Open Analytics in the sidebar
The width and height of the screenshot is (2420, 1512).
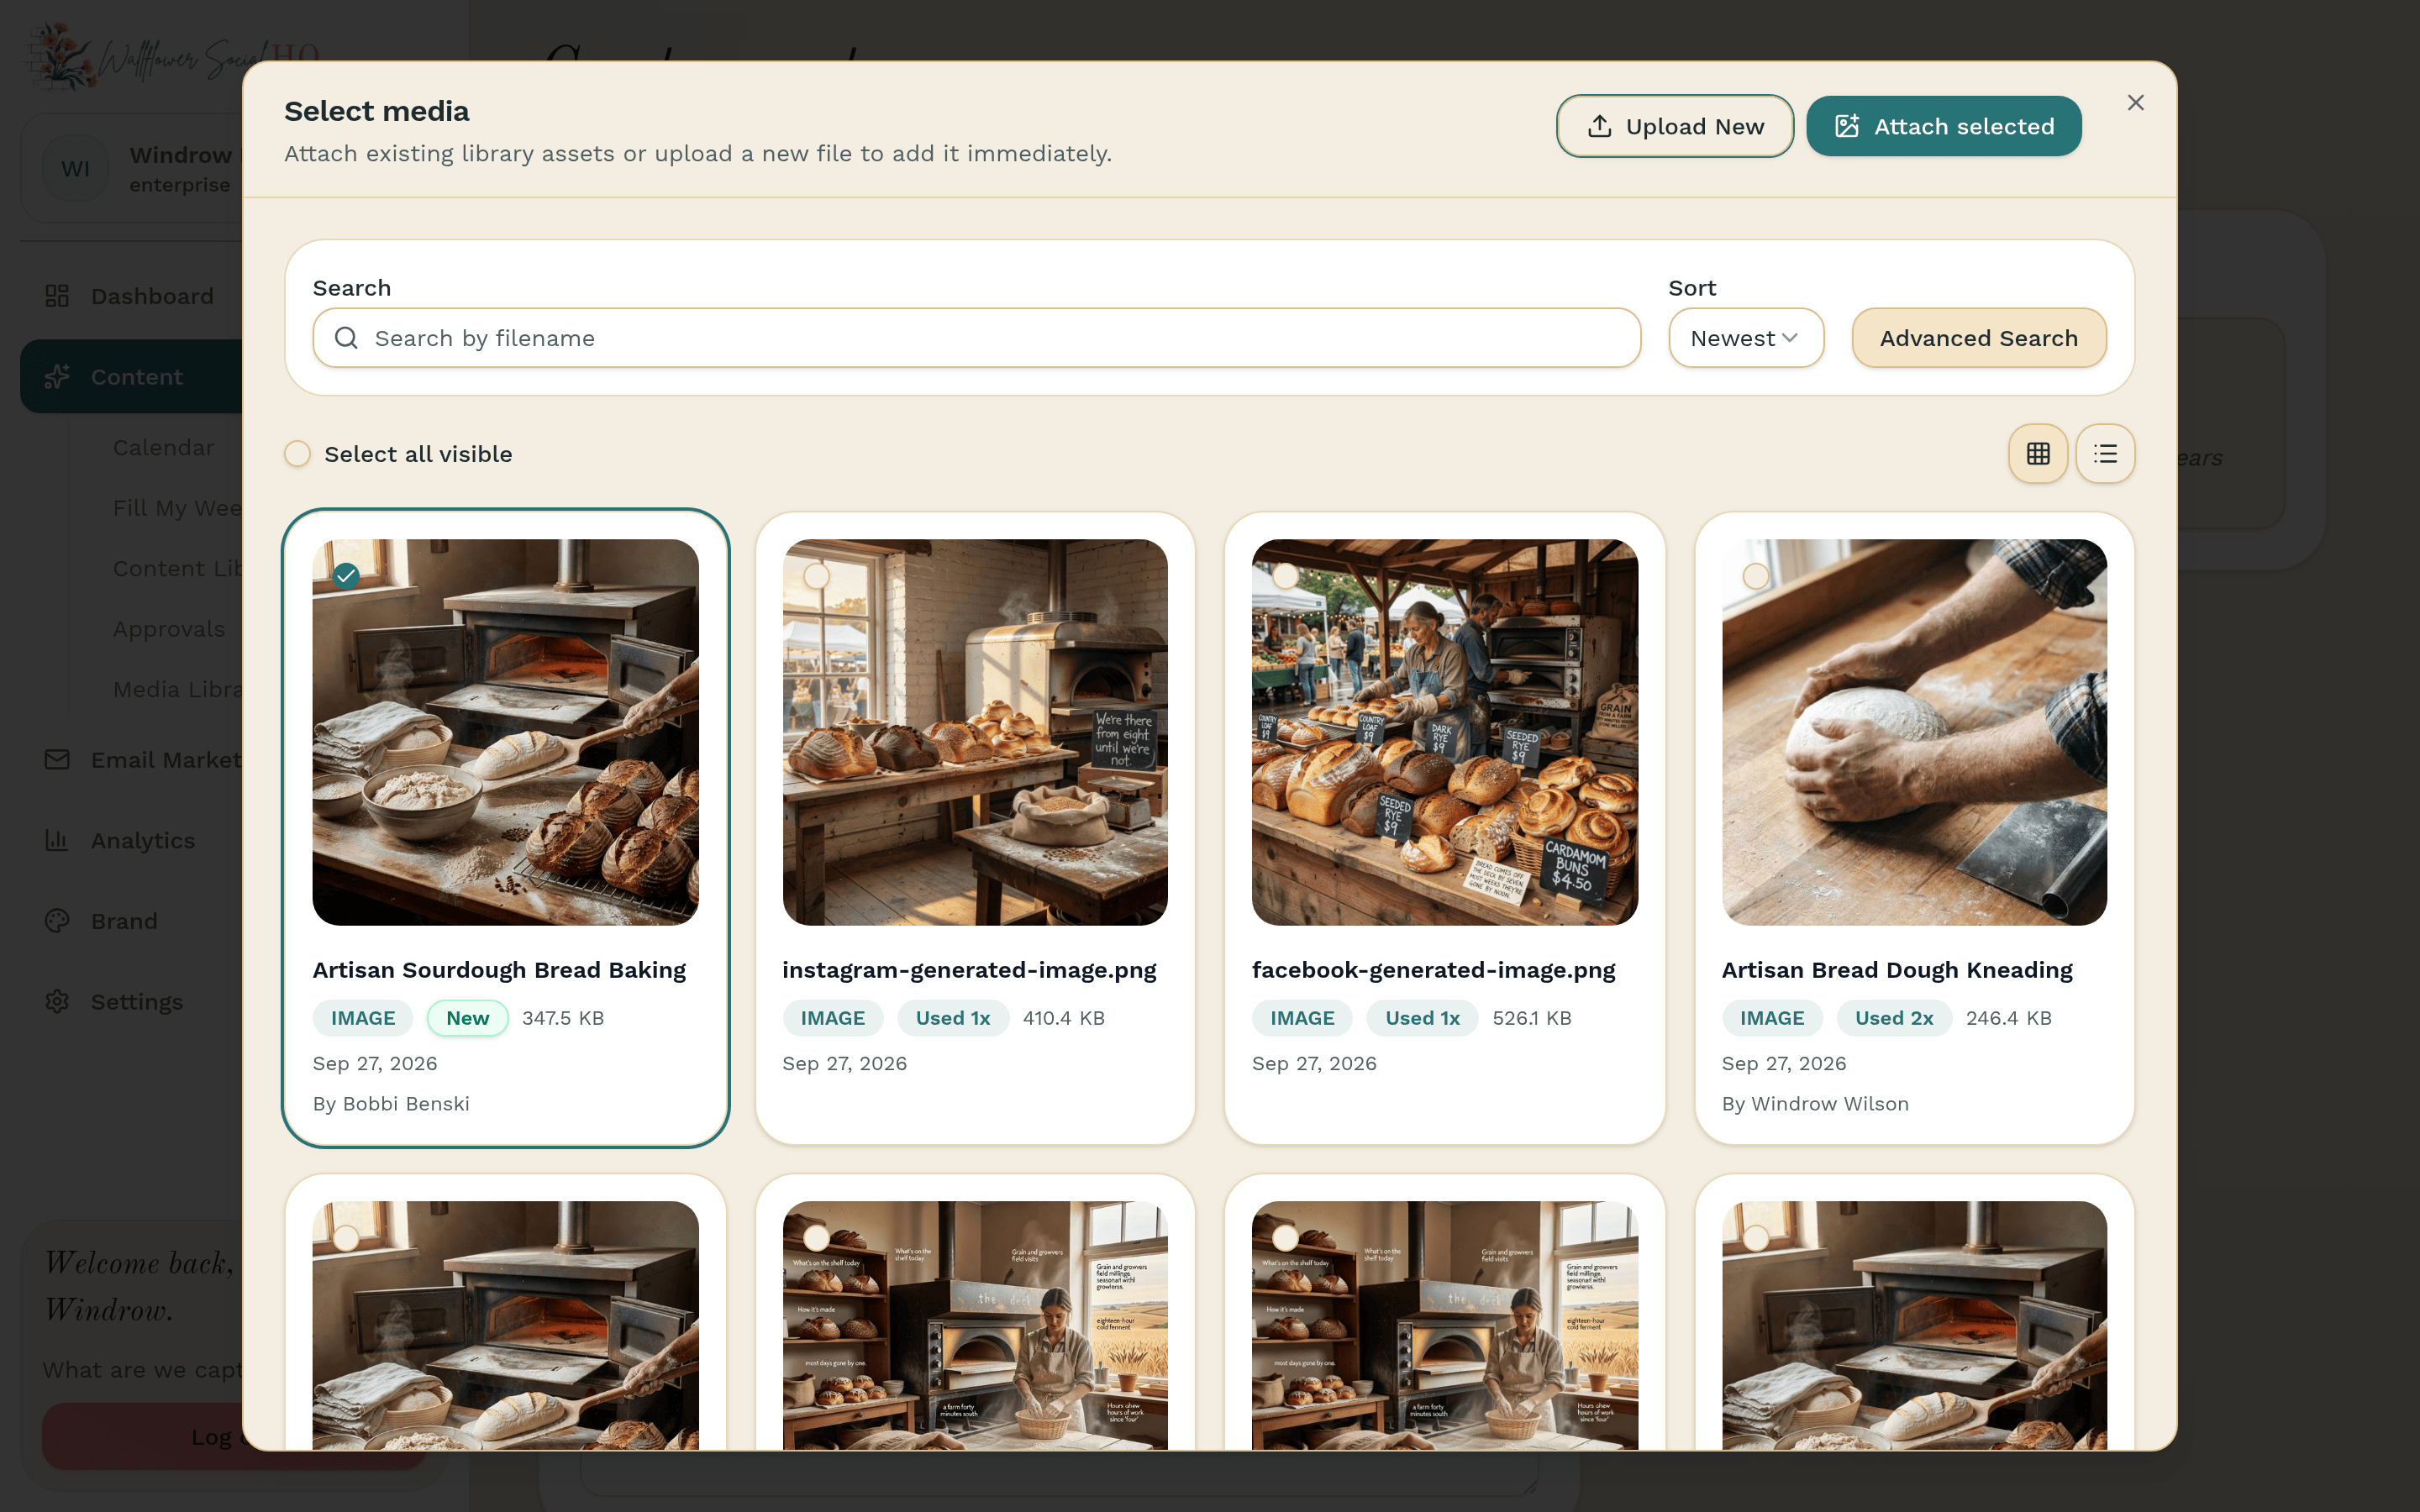[x=143, y=840]
